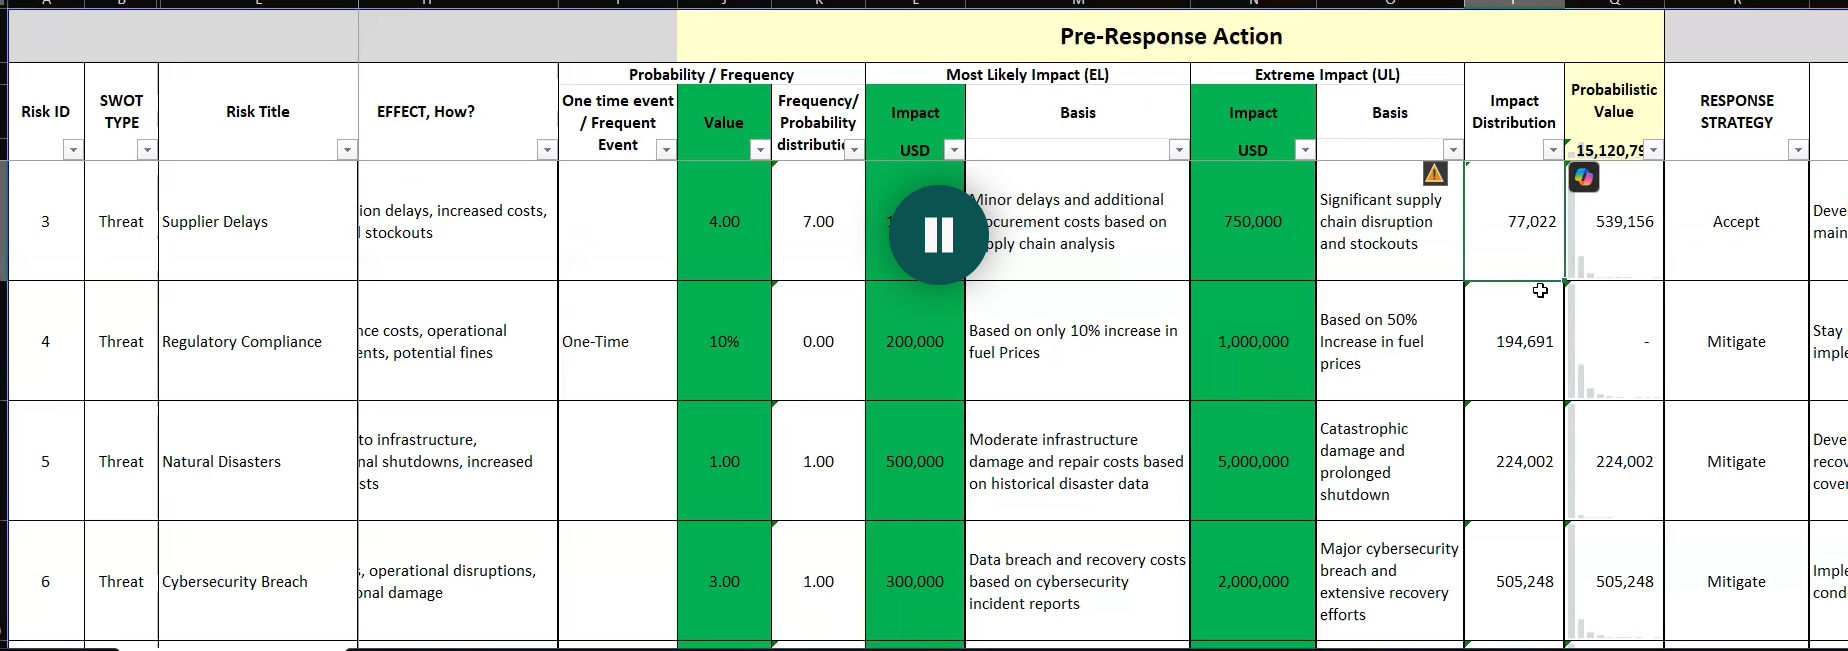
Task: Open the RESPONSE STRATEGY filter arrow
Action: click(1798, 150)
